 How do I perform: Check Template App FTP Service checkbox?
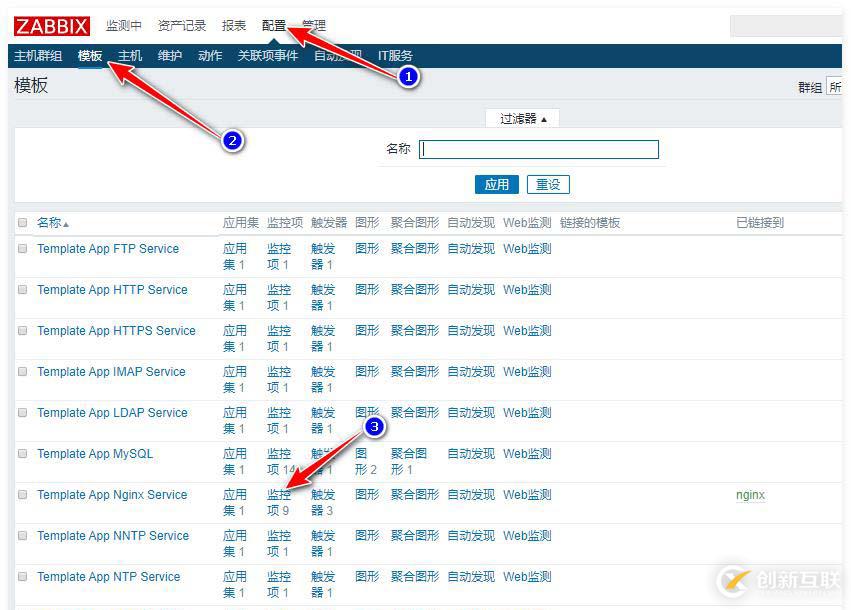pos(22,249)
